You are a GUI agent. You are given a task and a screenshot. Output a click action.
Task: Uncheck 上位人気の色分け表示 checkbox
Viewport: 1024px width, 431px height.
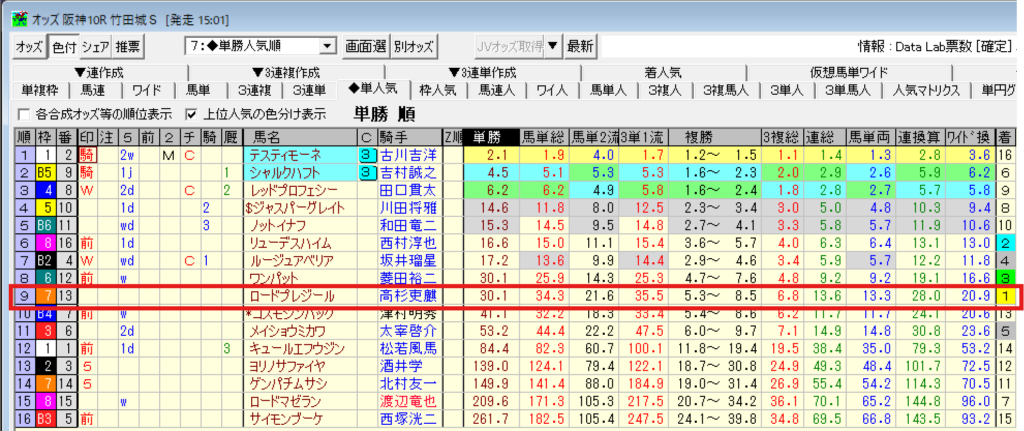click(x=192, y=113)
